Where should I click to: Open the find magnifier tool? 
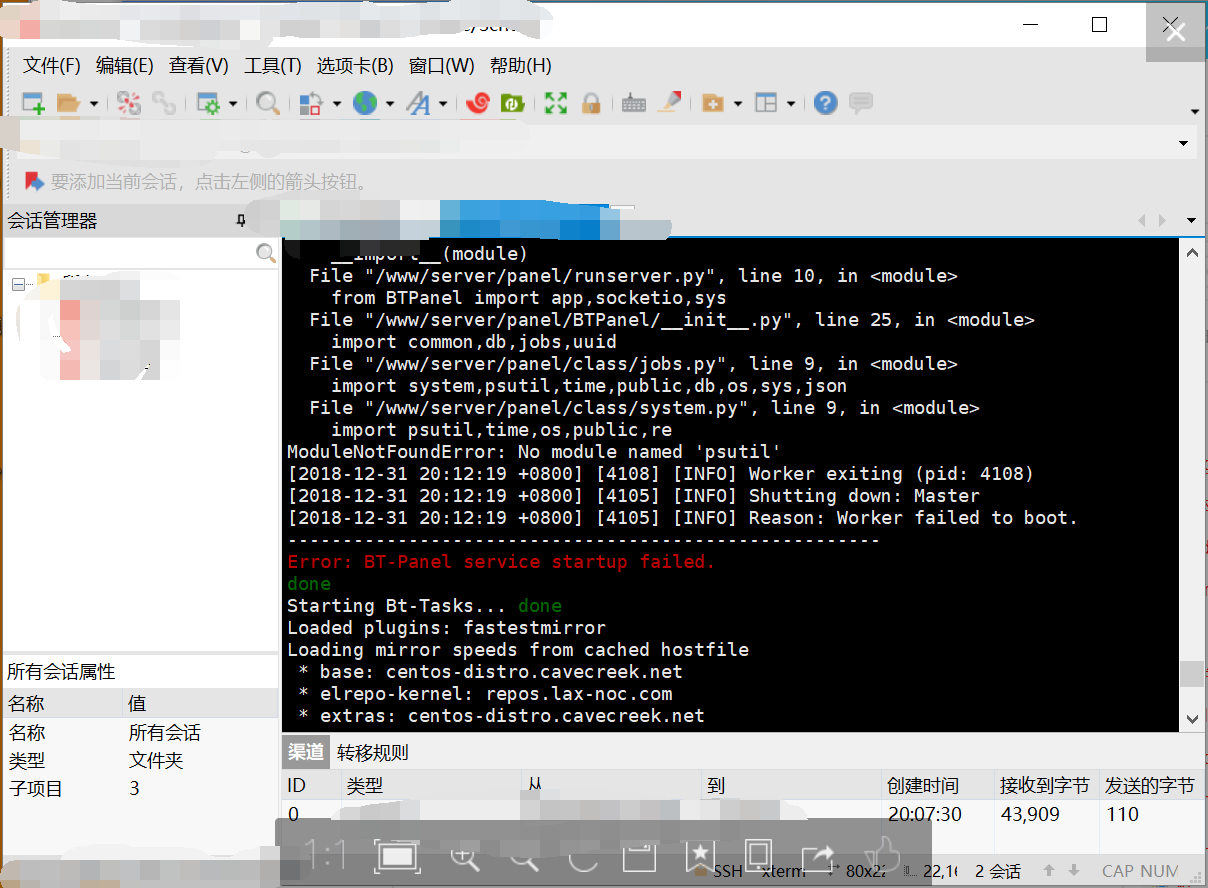pyautogui.click(x=267, y=103)
